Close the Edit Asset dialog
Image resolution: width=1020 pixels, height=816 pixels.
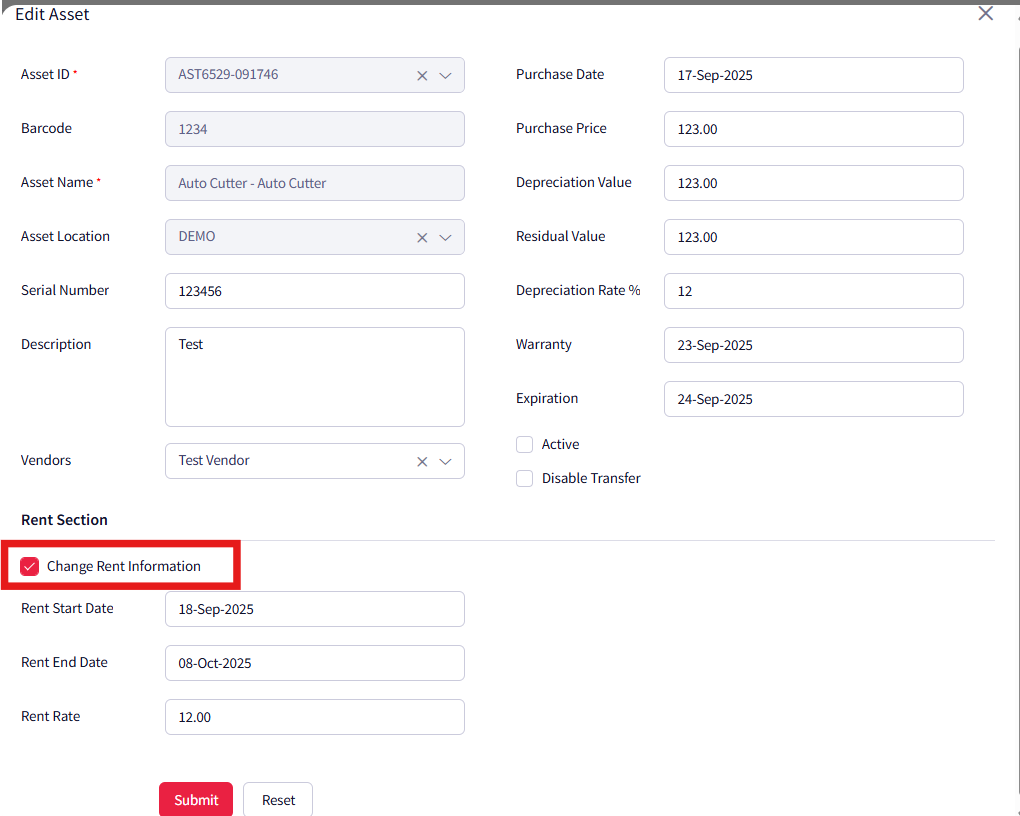point(985,13)
